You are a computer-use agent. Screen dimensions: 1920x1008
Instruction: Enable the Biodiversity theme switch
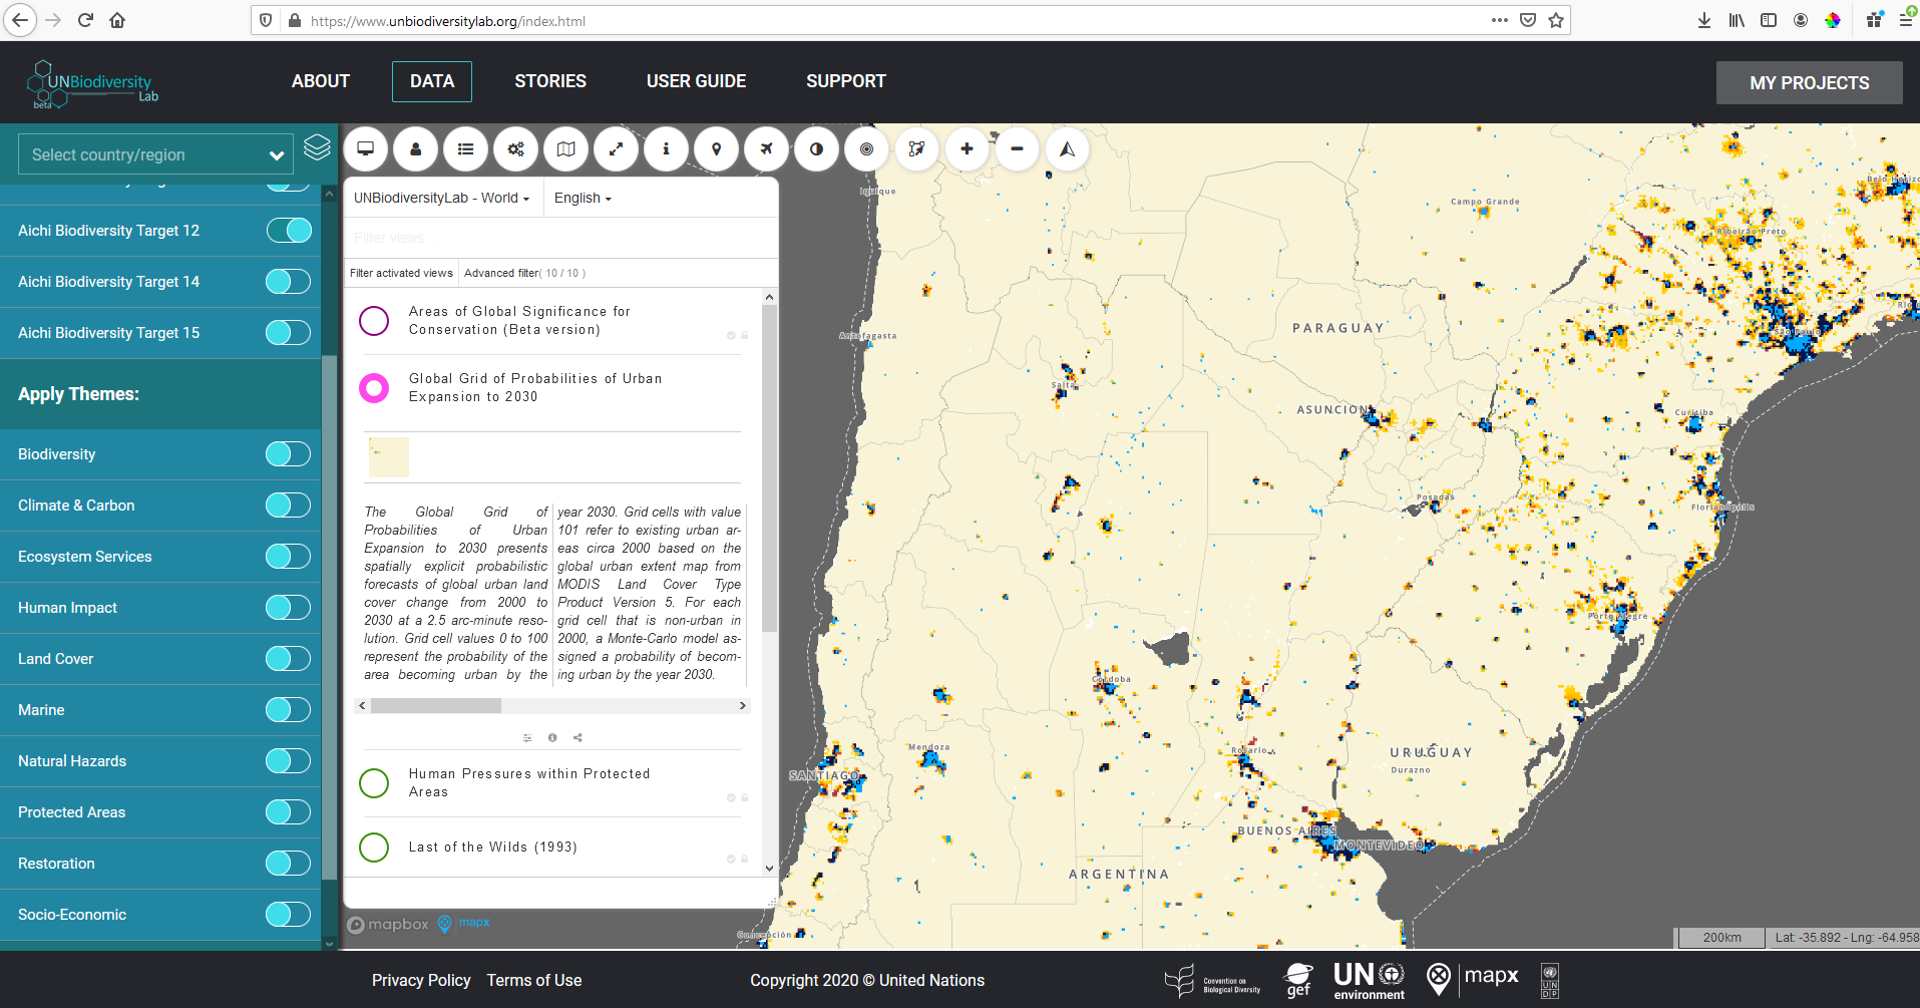click(288, 454)
